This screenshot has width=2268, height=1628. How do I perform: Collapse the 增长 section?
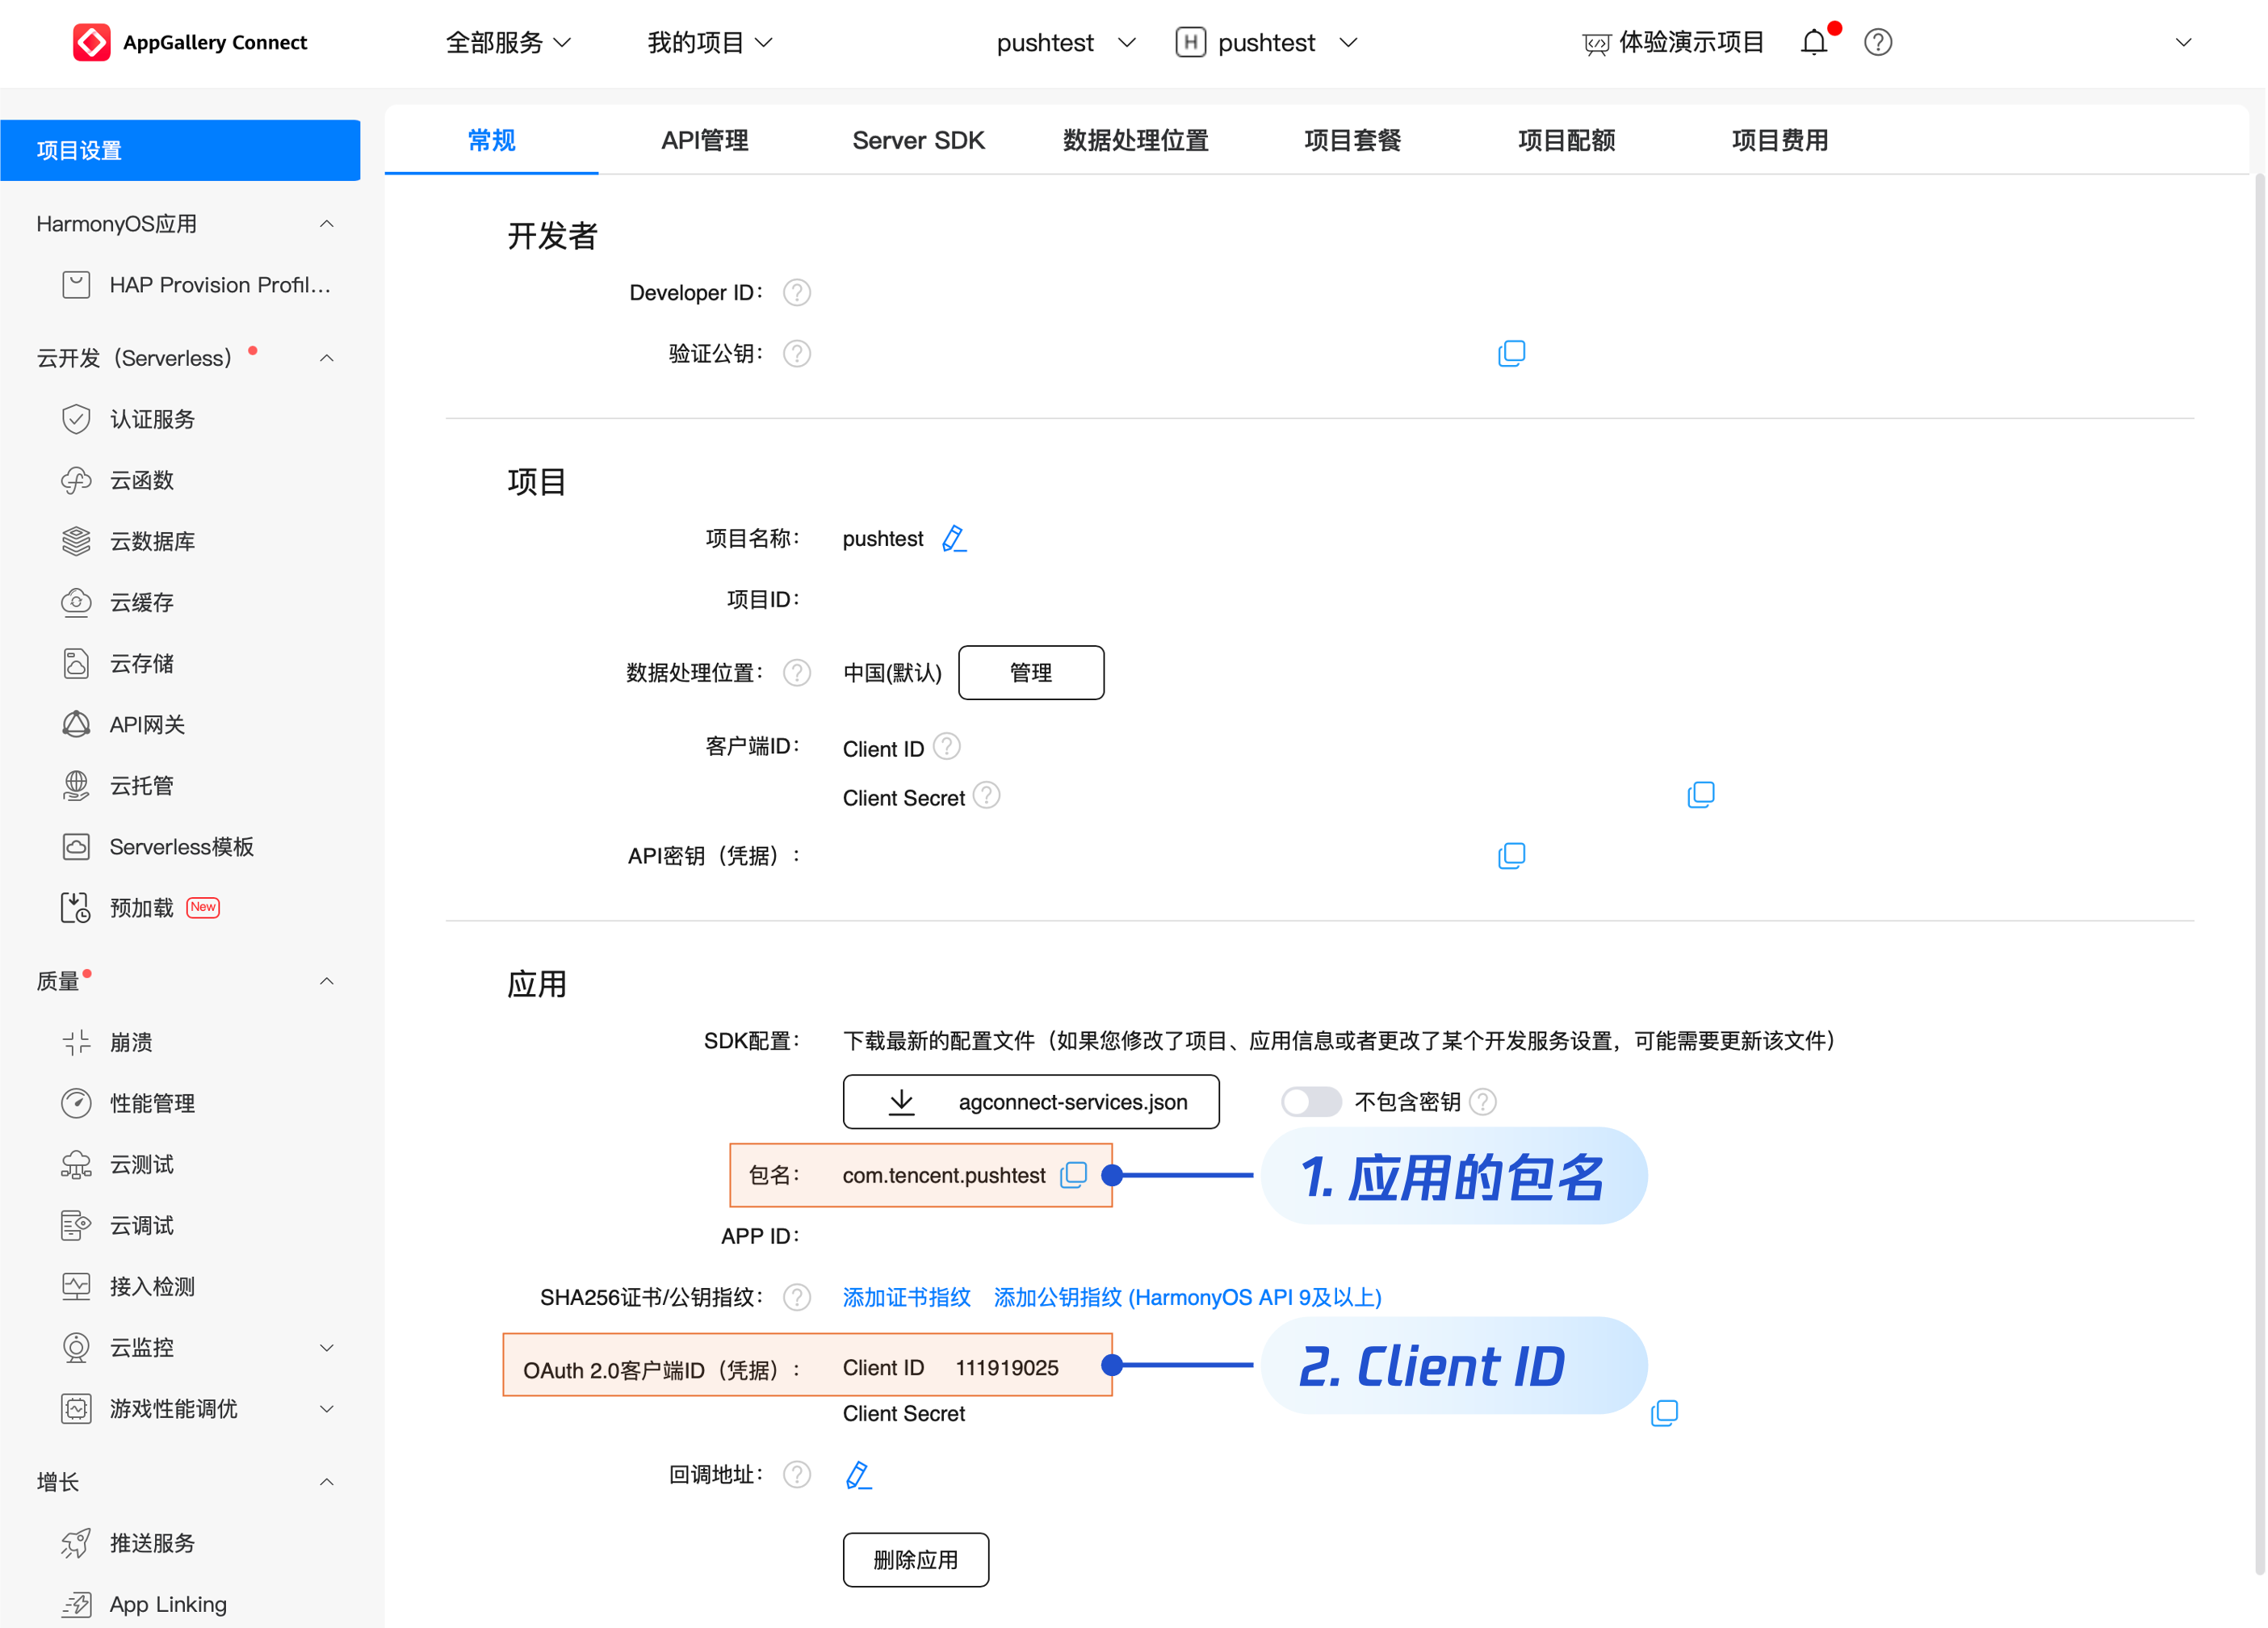point(326,1482)
